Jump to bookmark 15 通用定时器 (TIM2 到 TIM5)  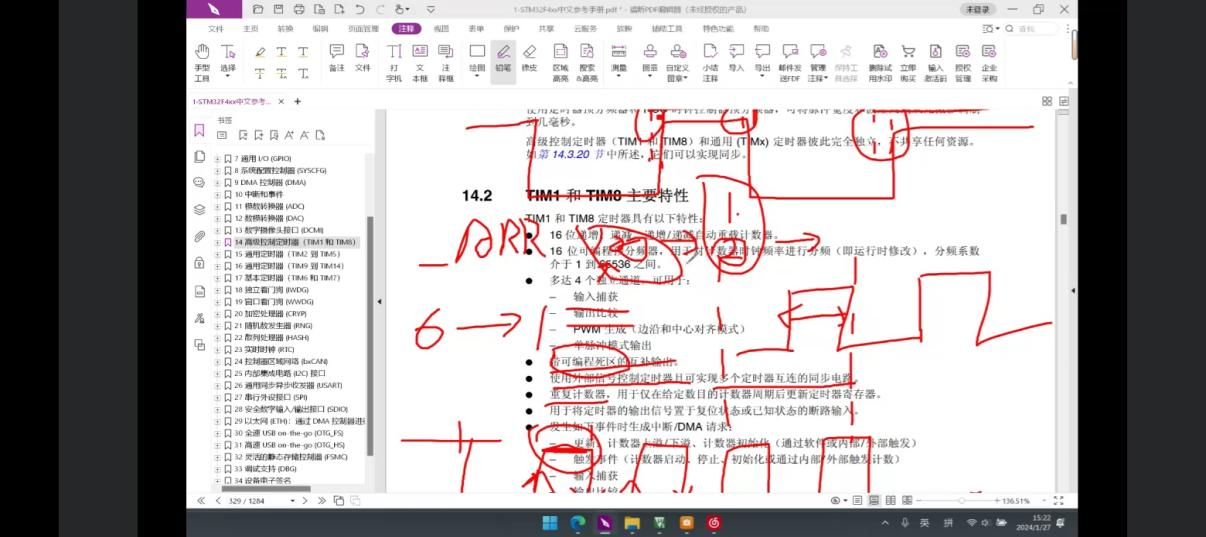pyautogui.click(x=286, y=254)
